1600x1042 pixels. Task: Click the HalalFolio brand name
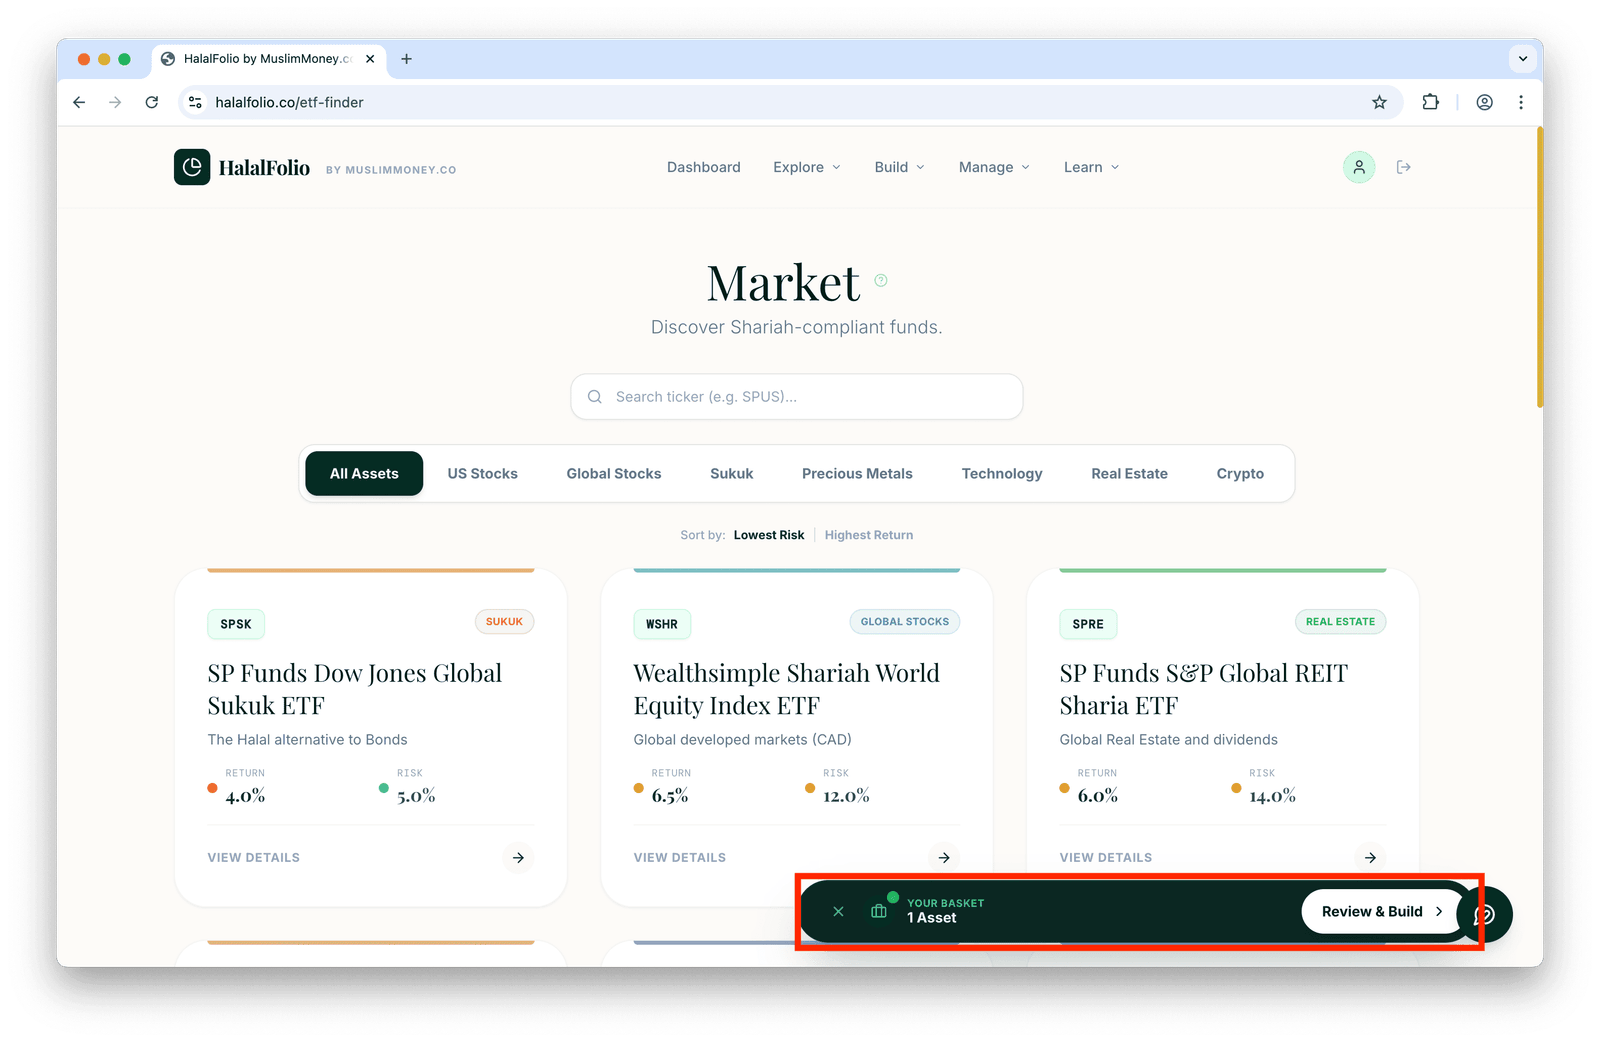(x=264, y=168)
